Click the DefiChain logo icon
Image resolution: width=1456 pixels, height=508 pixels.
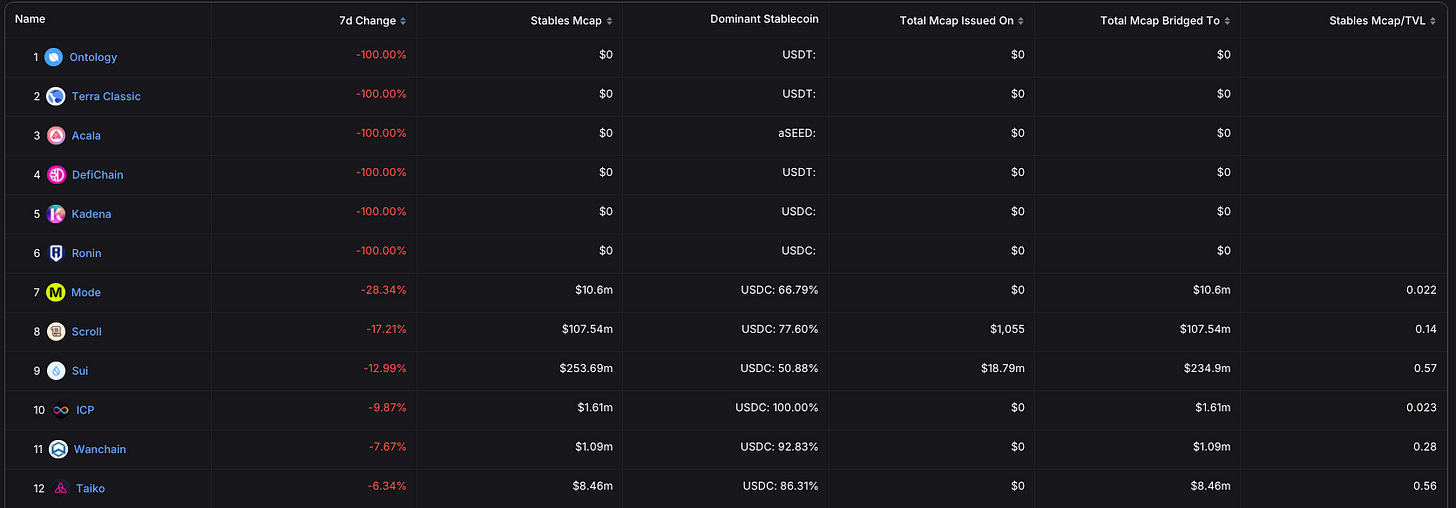[56, 174]
